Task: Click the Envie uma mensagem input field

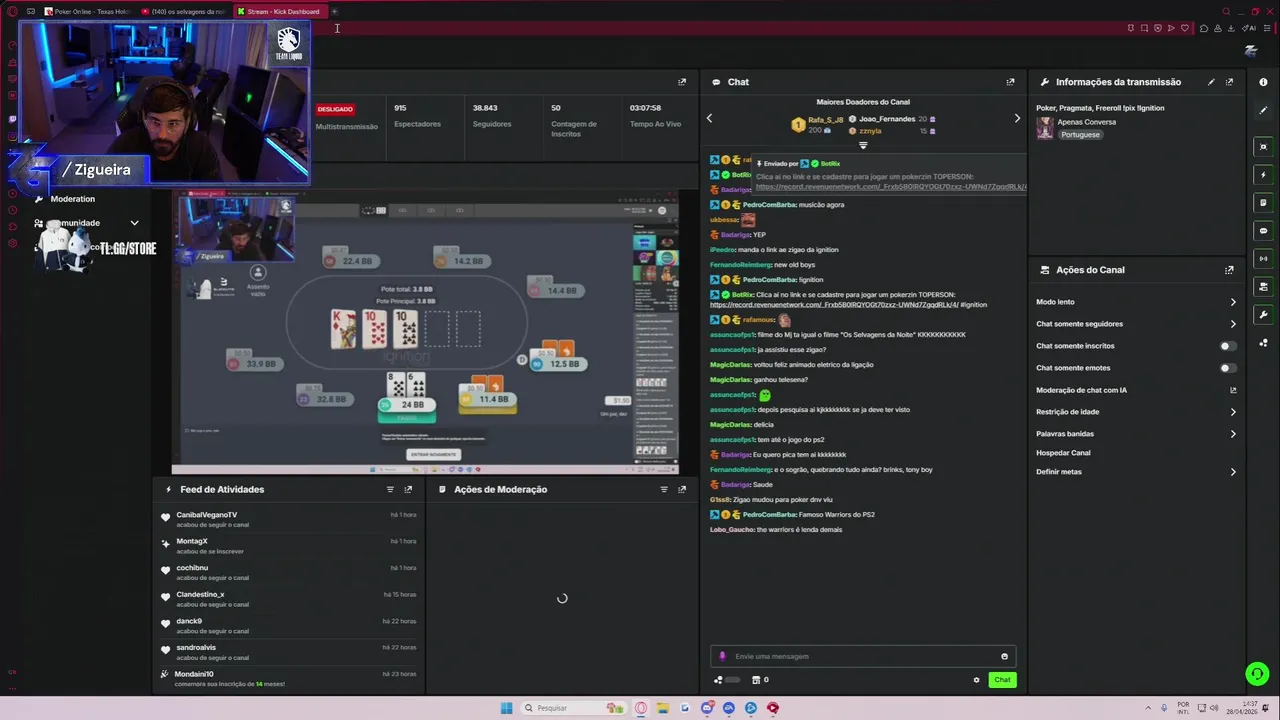Action: click(864, 657)
